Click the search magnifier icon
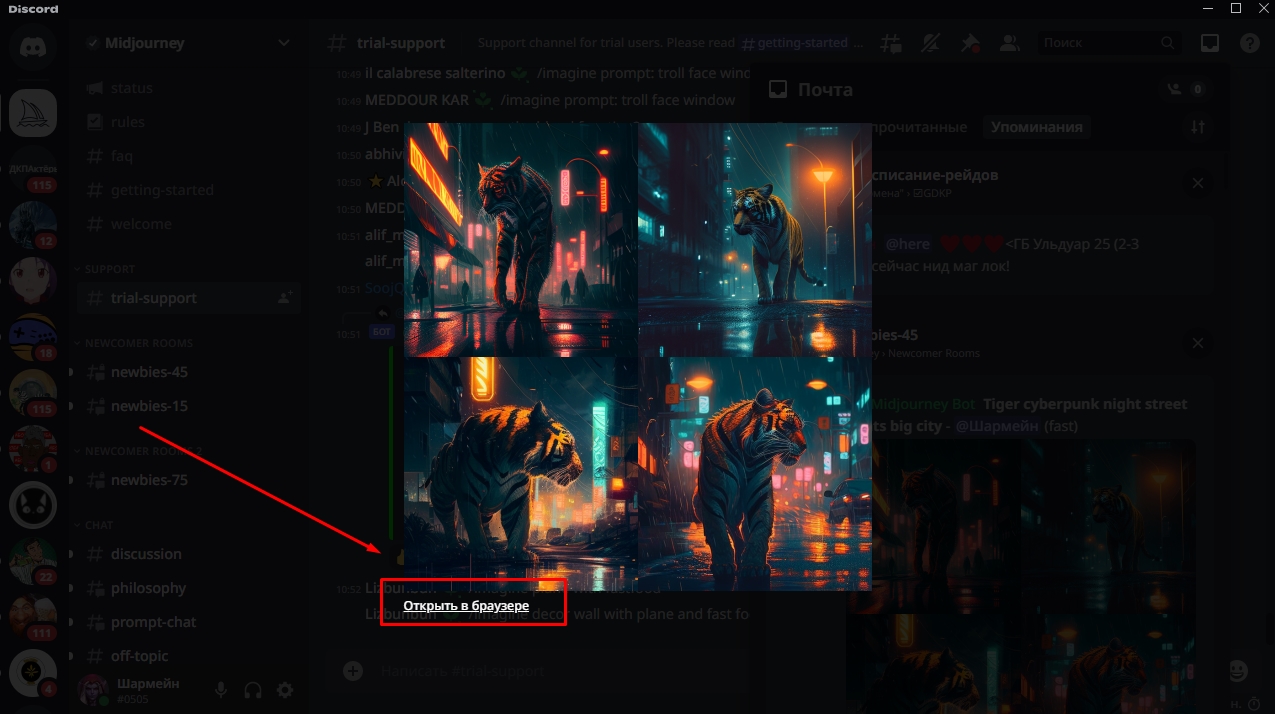This screenshot has height=714, width=1275. click(x=1167, y=43)
